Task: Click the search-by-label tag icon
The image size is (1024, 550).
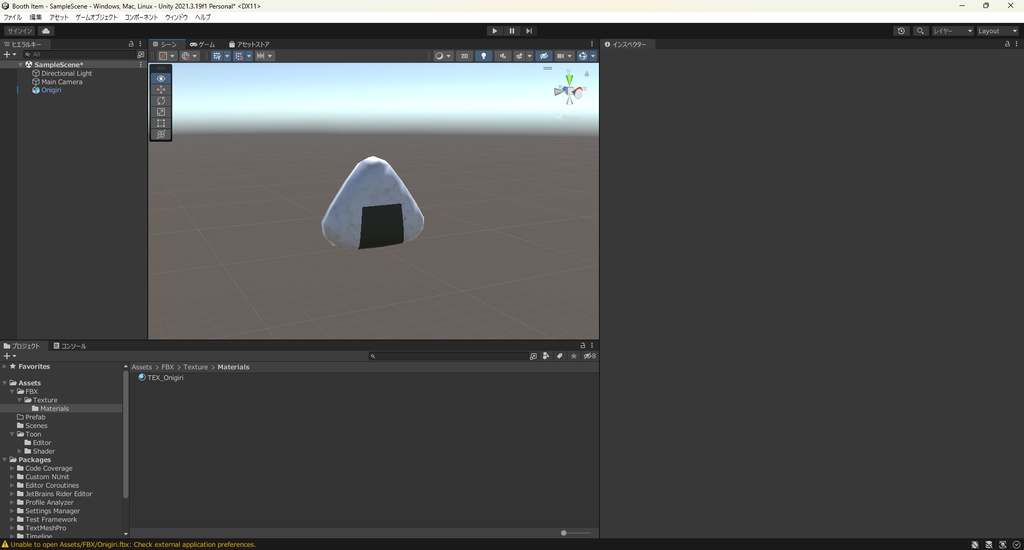Action: 560,356
